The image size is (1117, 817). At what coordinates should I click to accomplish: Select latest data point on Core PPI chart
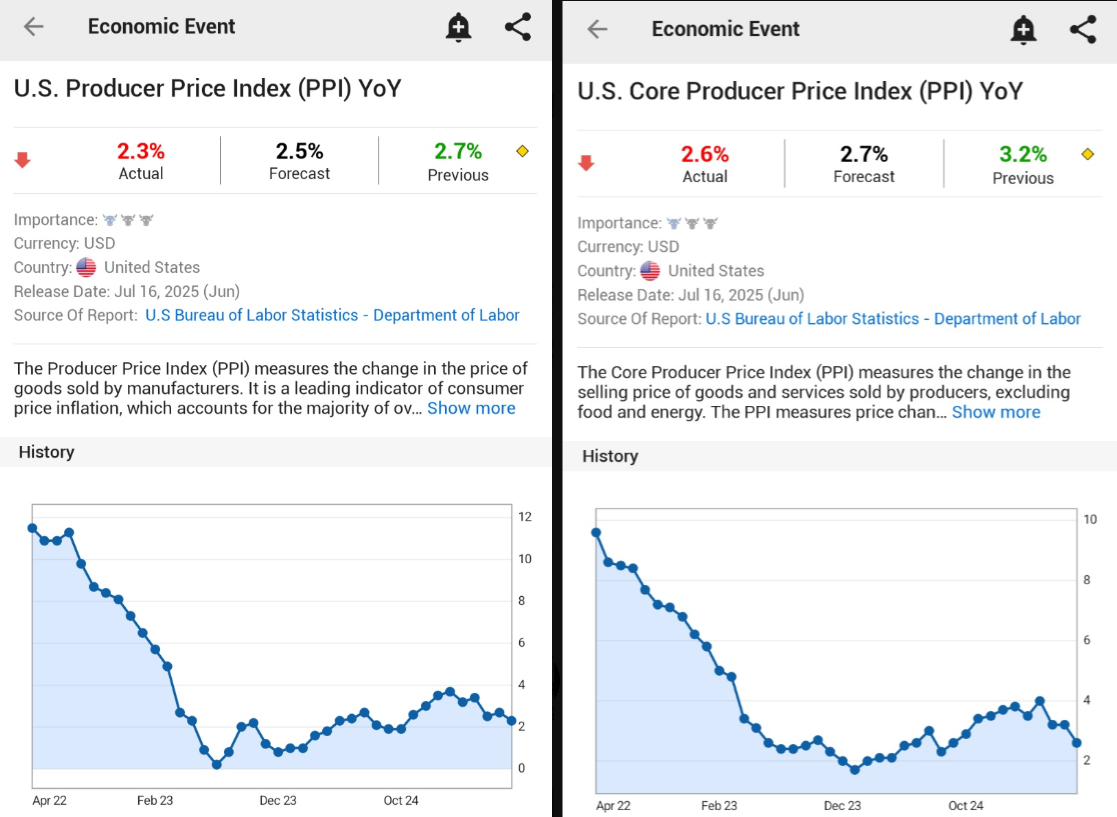(1076, 743)
